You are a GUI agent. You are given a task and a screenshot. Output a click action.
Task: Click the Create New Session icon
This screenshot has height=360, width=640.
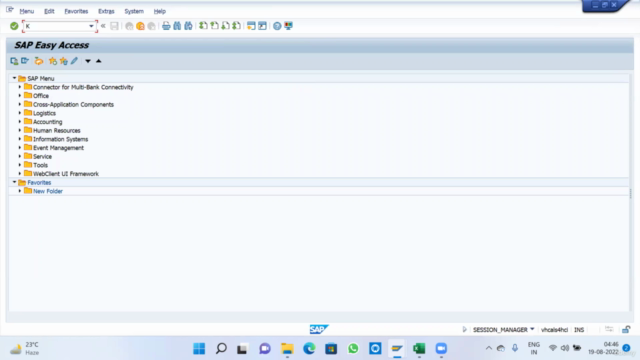point(251,26)
